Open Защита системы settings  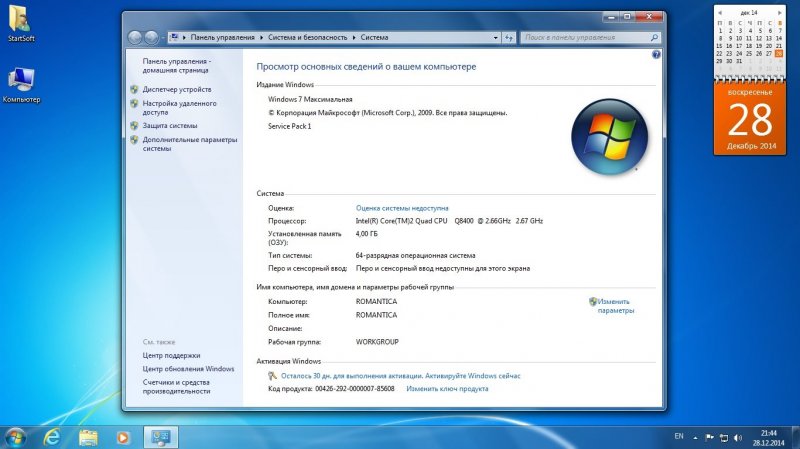point(170,126)
